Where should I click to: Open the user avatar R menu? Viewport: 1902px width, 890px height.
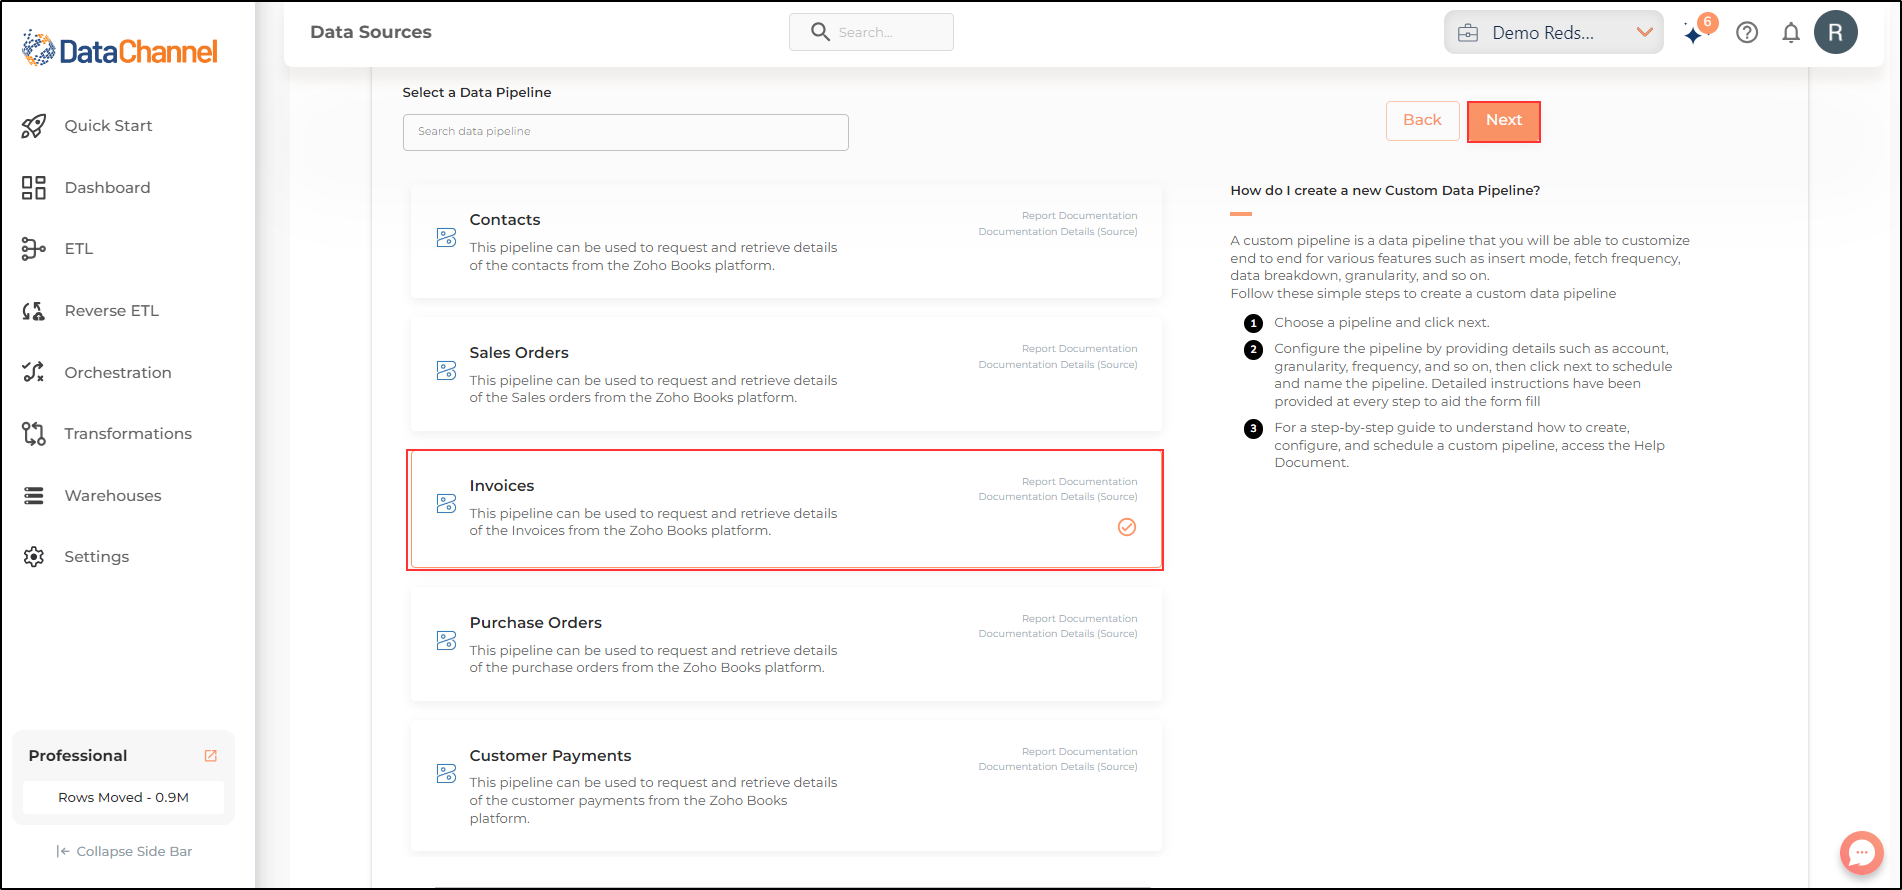tap(1836, 32)
